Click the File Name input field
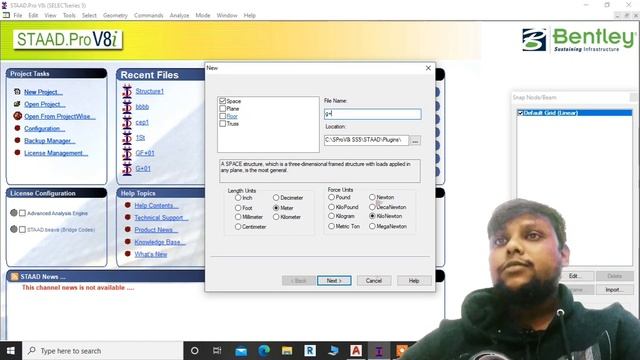Image resolution: width=640 pixels, height=360 pixels. (x=373, y=114)
